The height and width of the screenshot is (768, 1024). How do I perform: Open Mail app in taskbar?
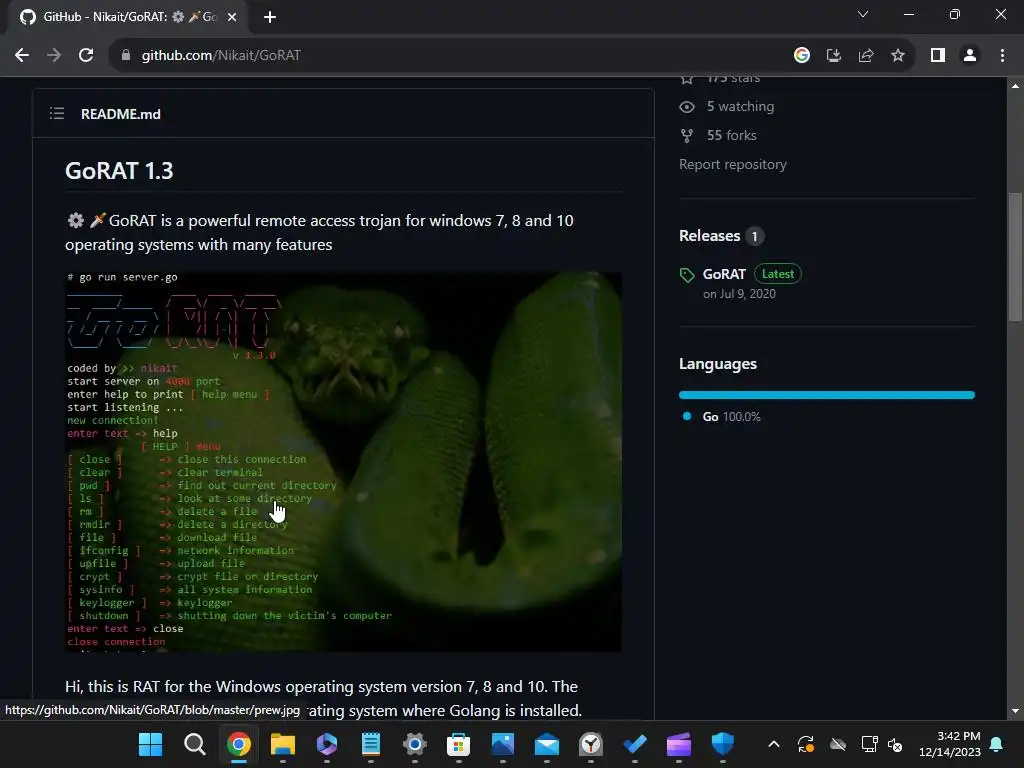point(547,744)
